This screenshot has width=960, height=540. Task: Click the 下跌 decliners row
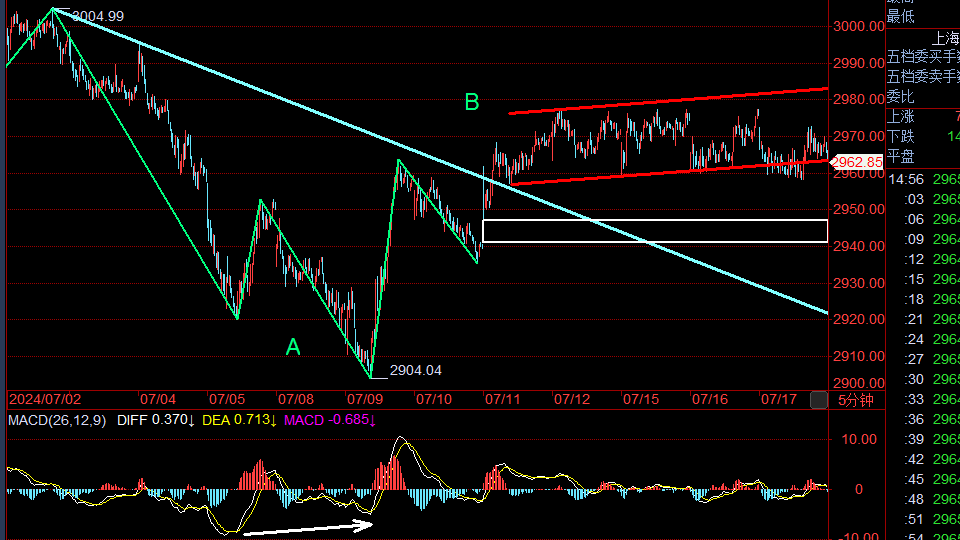pyautogui.click(x=901, y=137)
